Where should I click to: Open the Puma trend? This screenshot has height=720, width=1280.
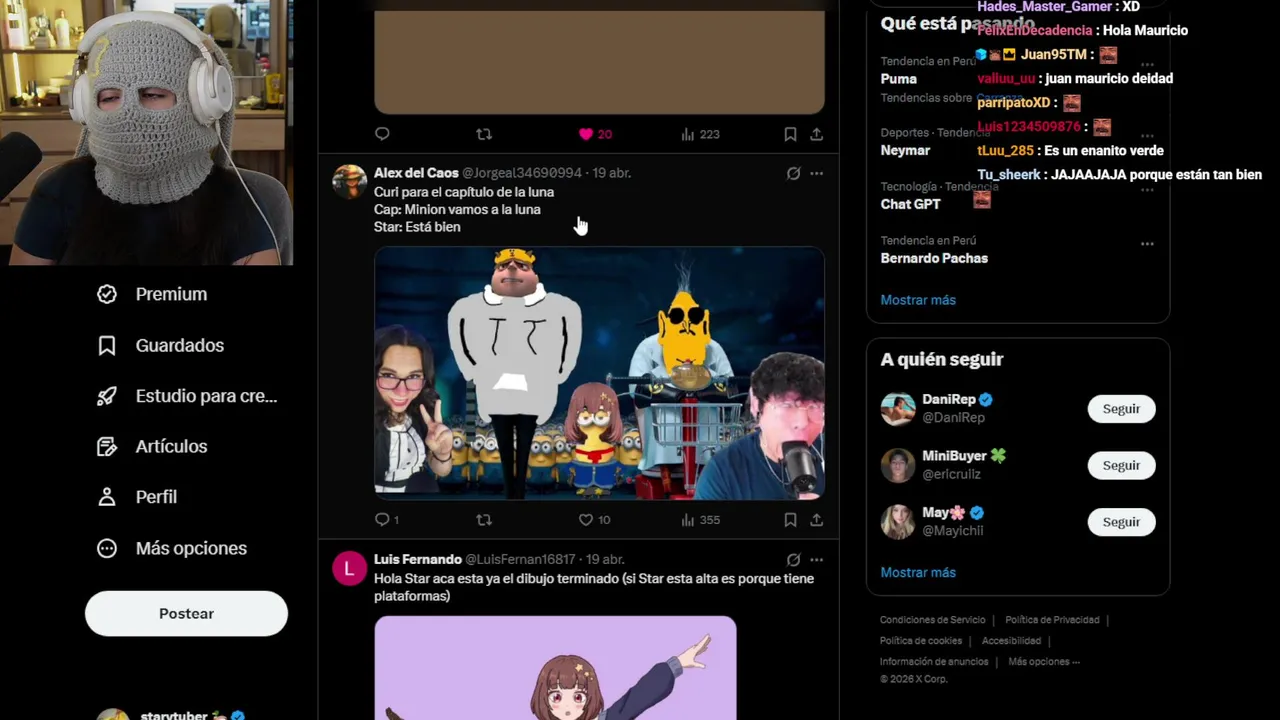point(899,79)
